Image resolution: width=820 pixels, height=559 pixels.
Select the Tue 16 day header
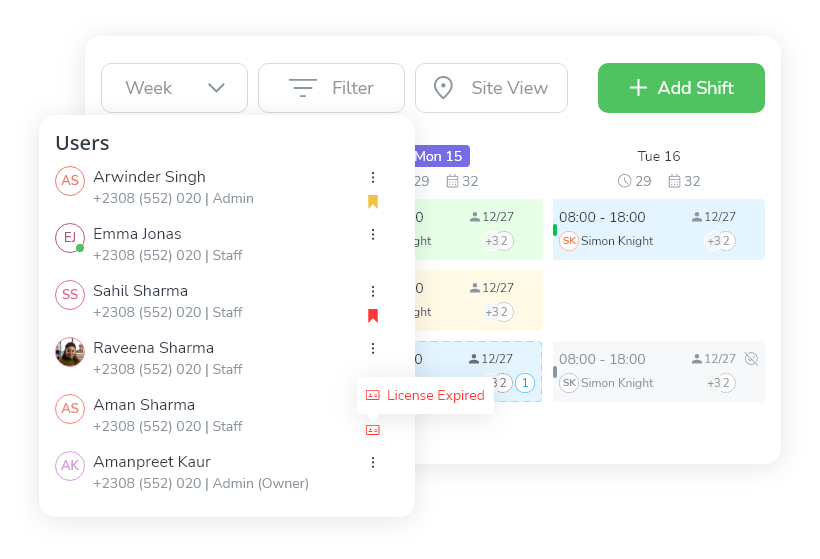pyautogui.click(x=659, y=156)
